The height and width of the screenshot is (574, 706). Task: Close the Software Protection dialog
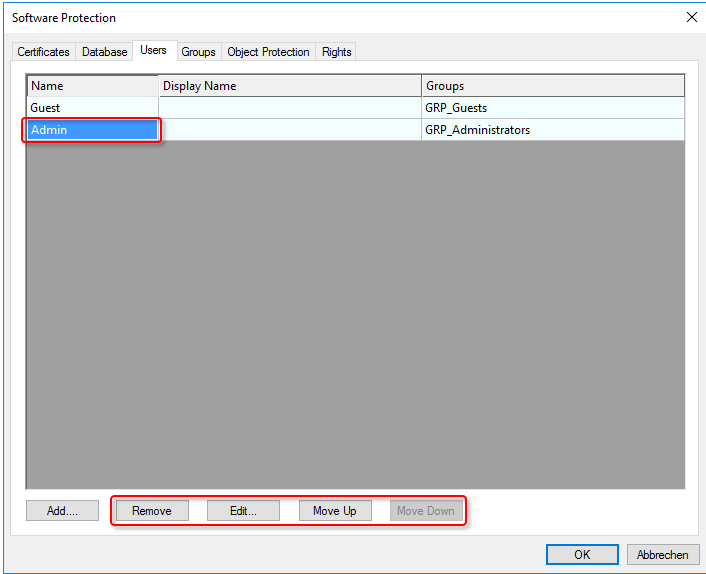692,17
